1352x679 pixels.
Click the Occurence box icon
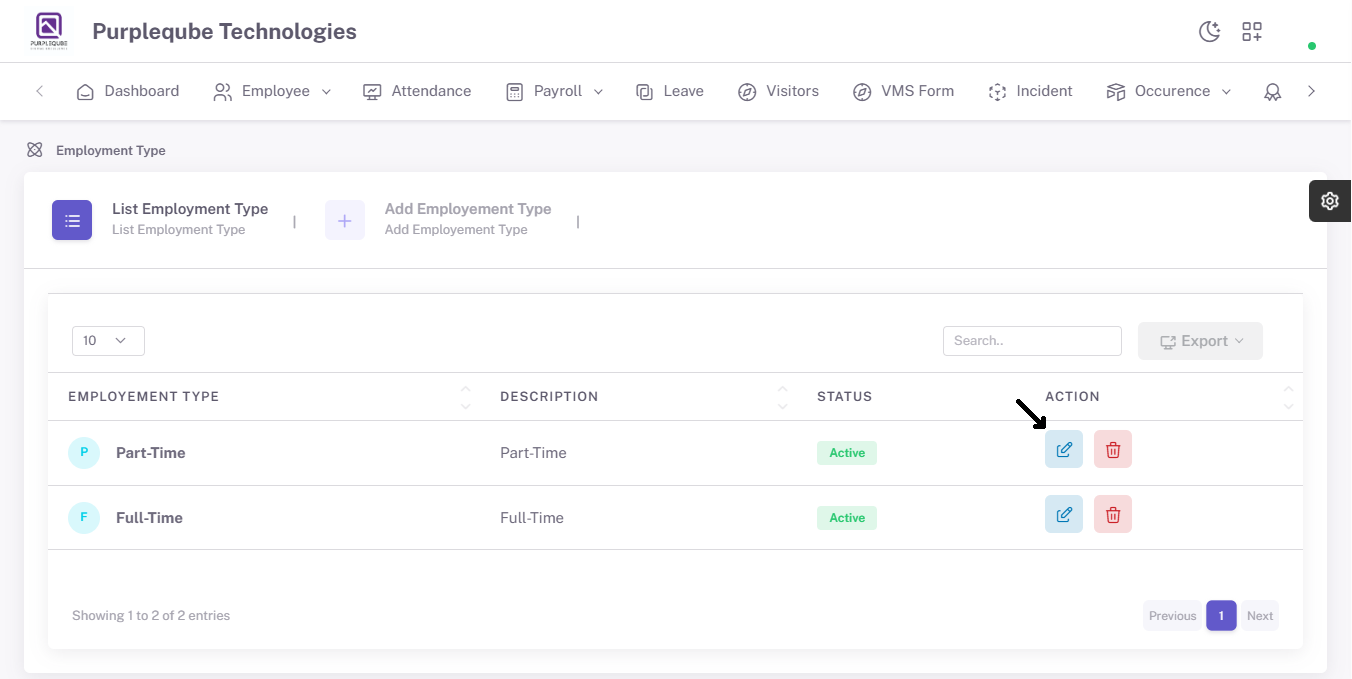tap(1116, 92)
